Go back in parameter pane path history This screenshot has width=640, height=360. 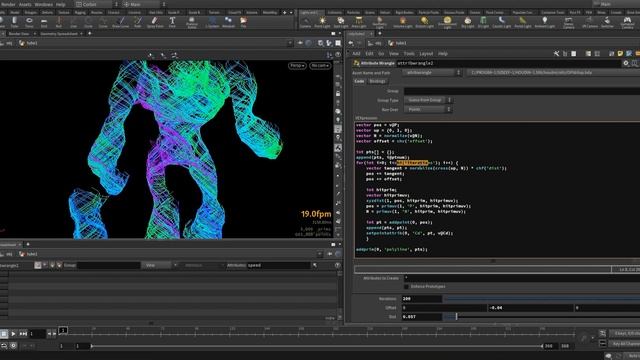pyautogui.click(x=351, y=43)
